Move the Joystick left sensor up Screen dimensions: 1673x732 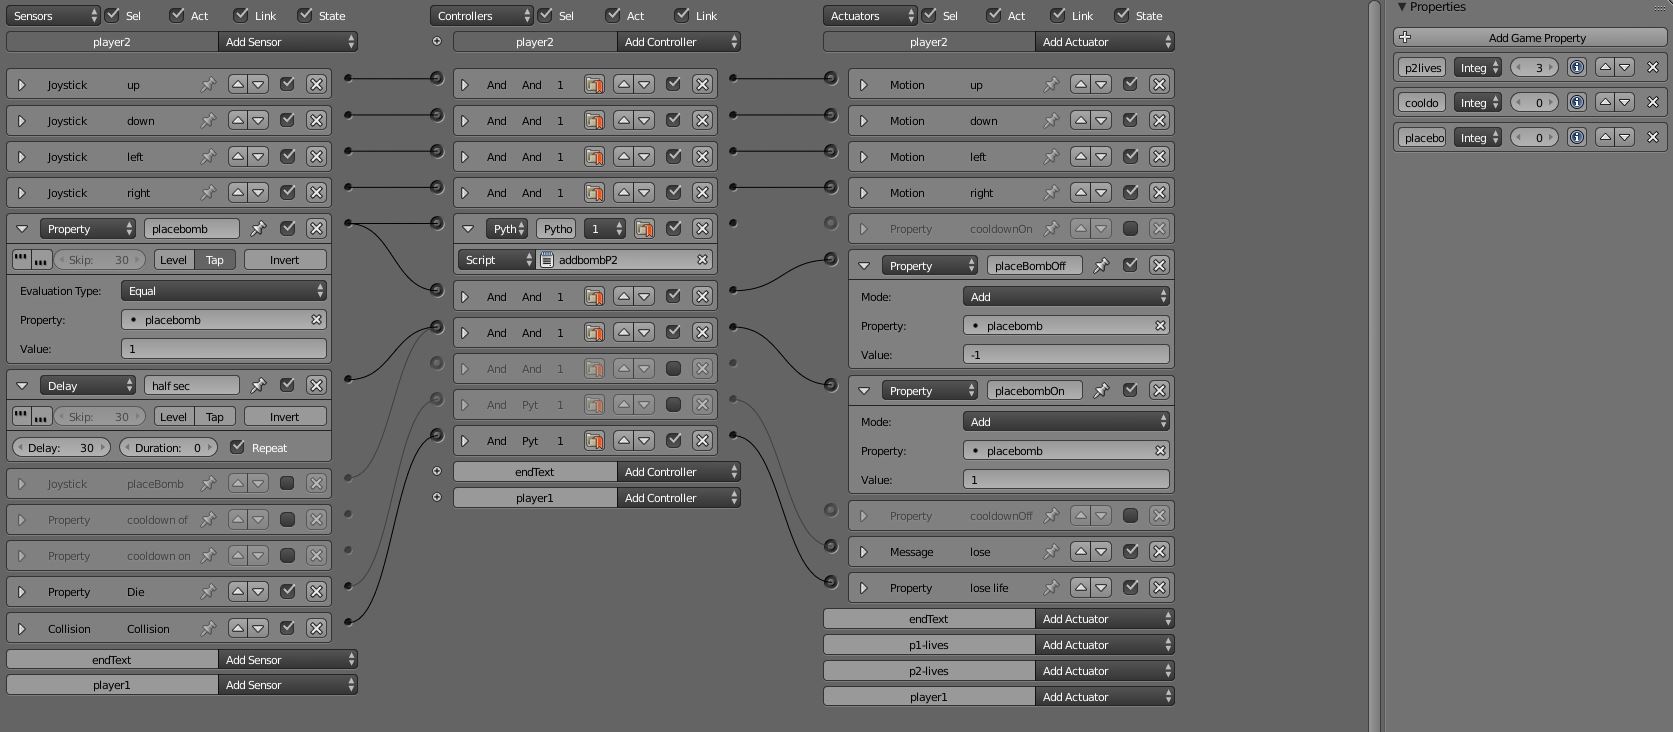coord(238,157)
